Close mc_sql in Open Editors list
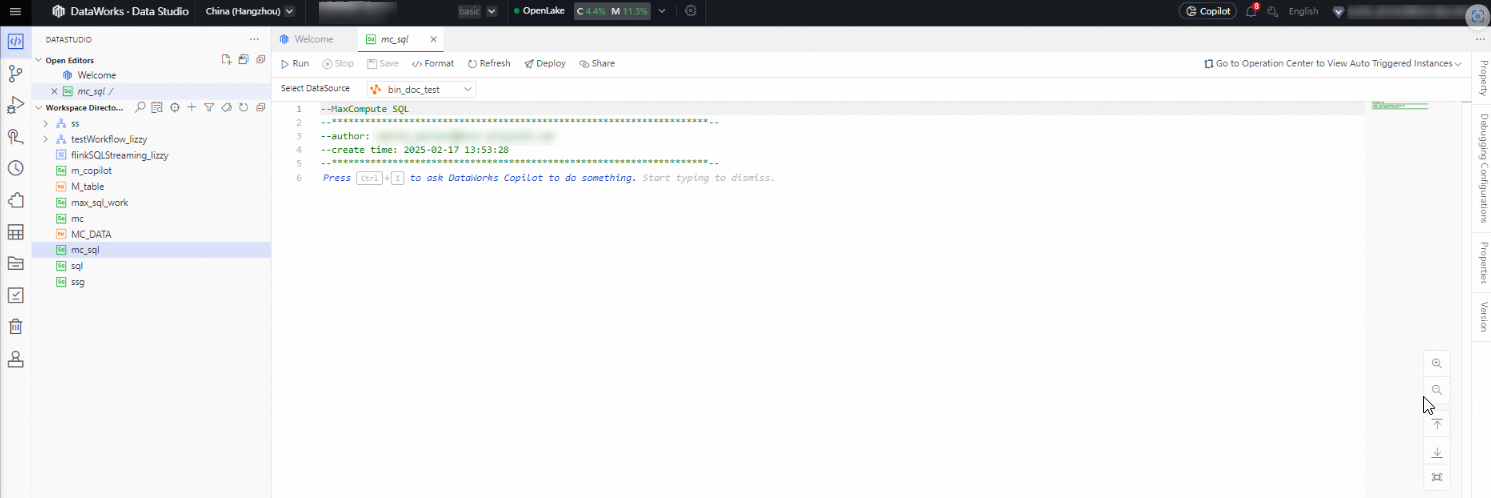 tap(54, 91)
